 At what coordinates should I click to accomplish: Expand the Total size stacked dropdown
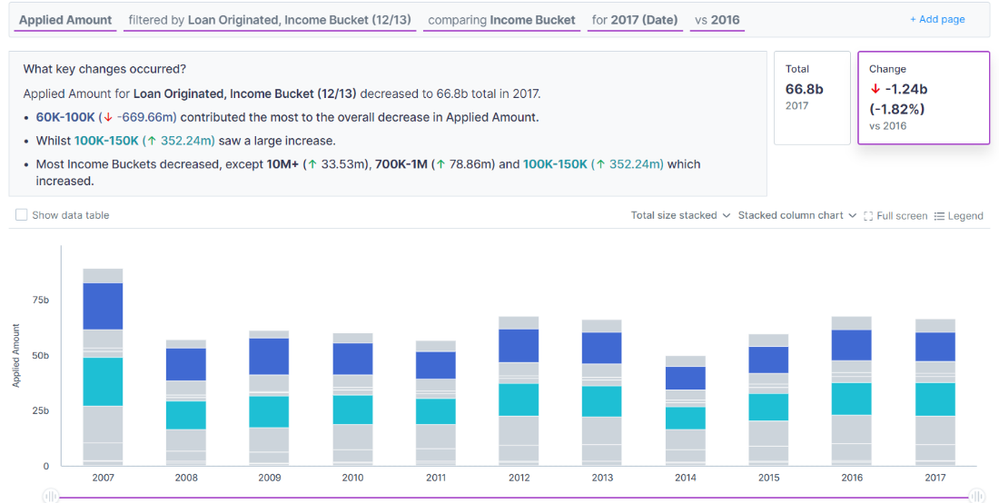(x=680, y=215)
